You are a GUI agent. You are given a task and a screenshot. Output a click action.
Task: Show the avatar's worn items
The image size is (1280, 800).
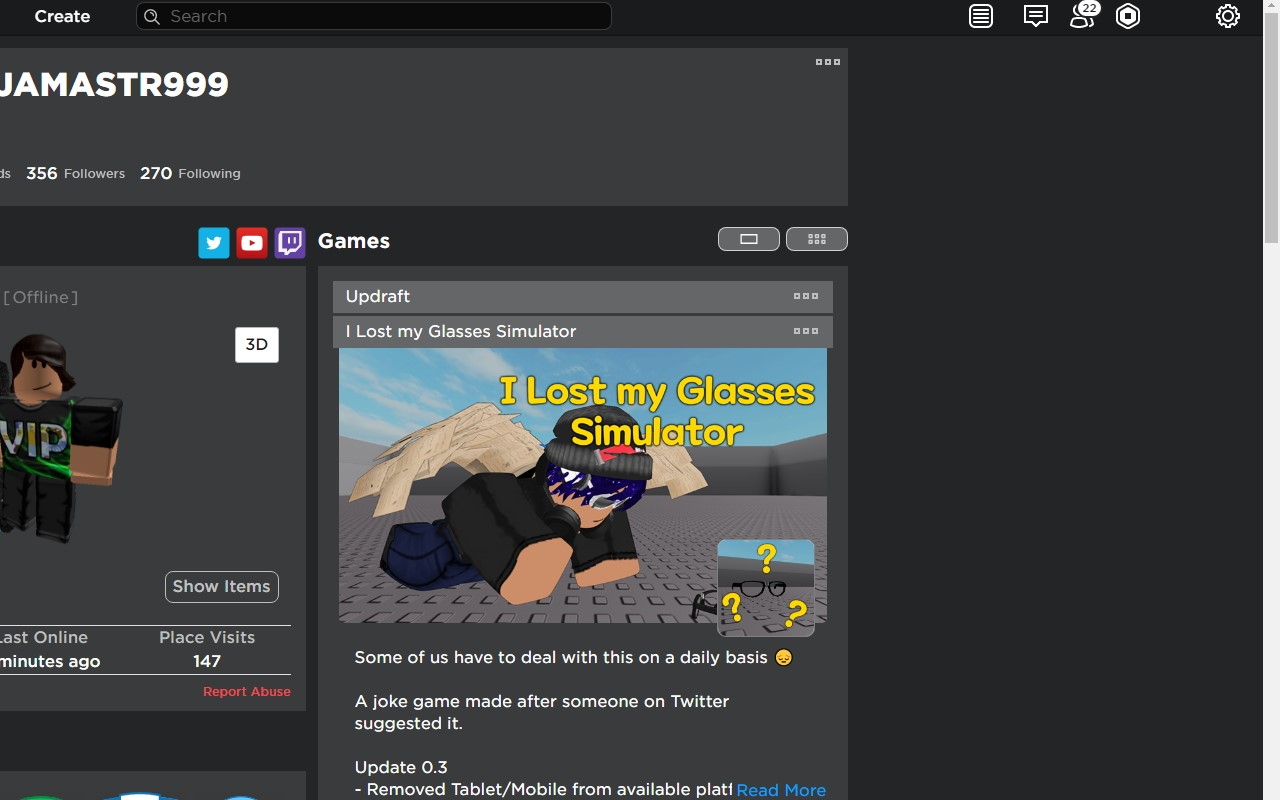pos(222,587)
